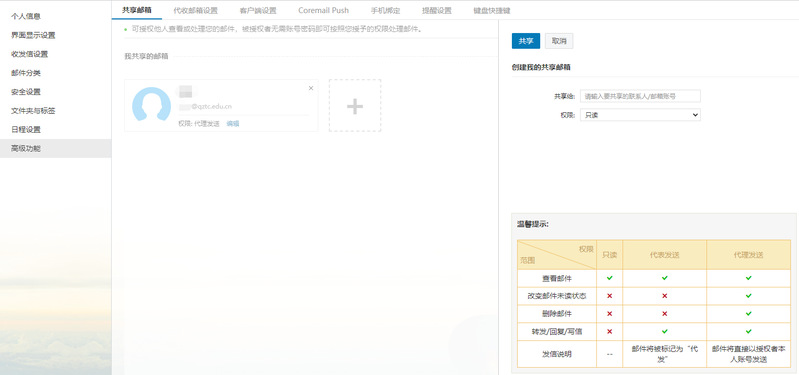This screenshot has height=375, width=799.
Task: Switch to the 代收邮箱设置 tab
Action: (195, 10)
